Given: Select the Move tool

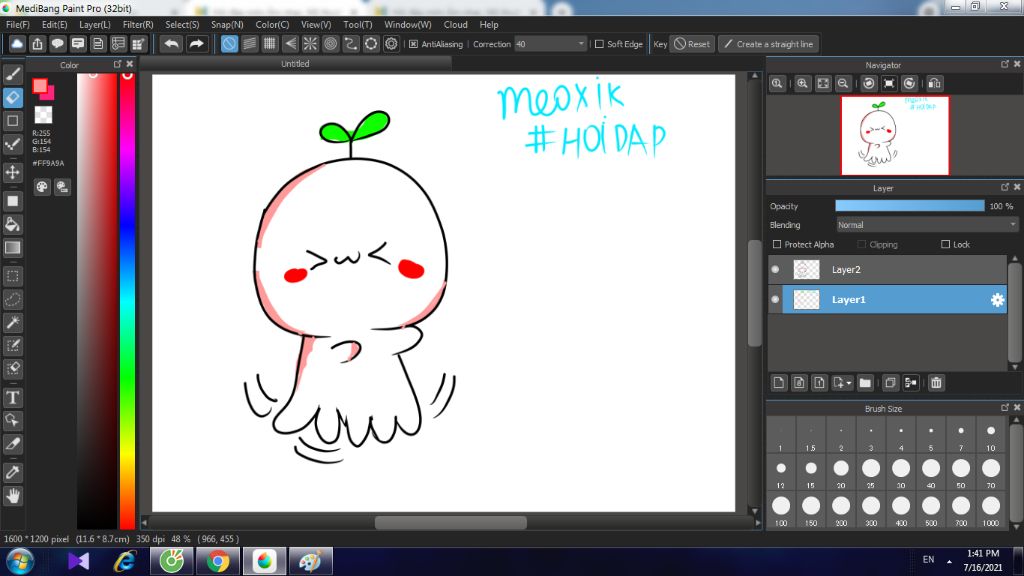Looking at the screenshot, I should tap(13, 172).
